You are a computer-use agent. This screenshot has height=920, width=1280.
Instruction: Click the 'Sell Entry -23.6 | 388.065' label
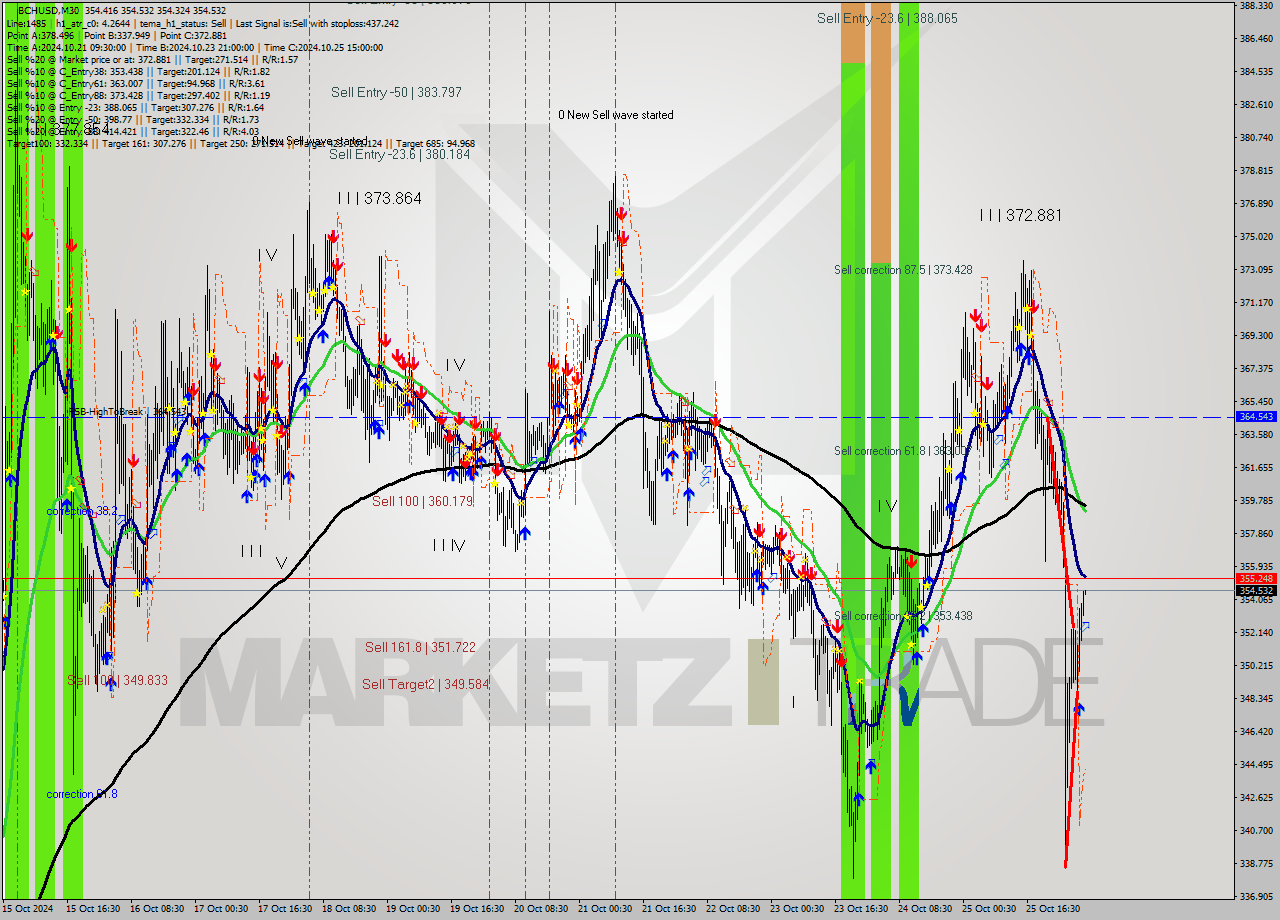coord(887,18)
